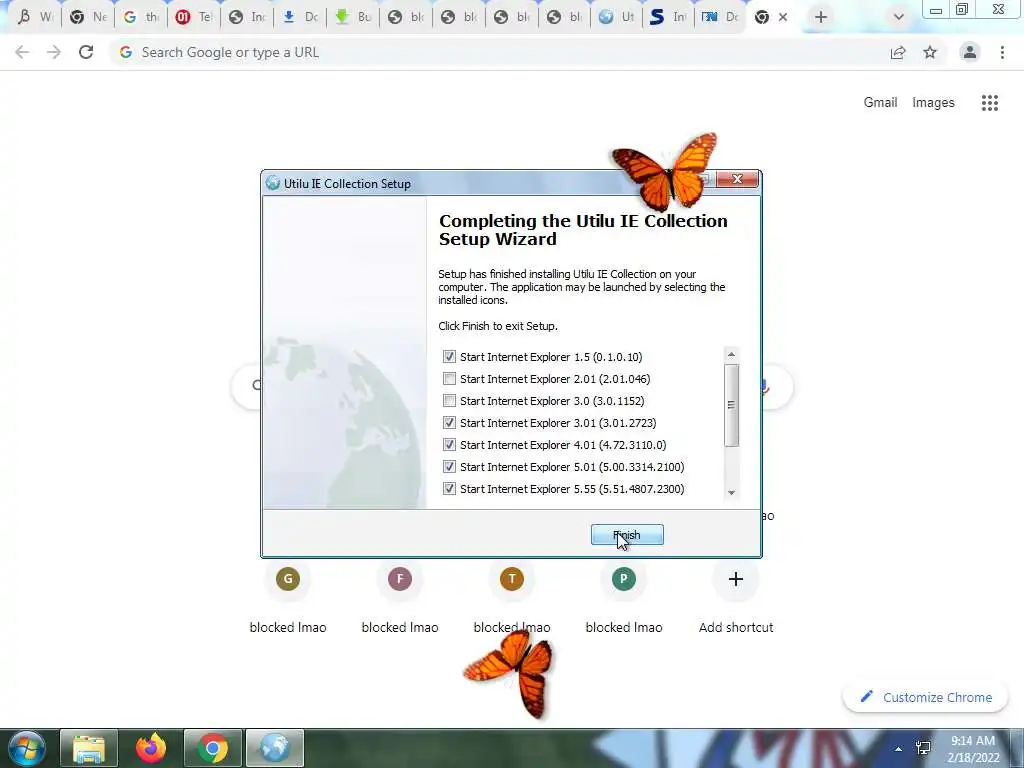Uncheck Start Internet Explorer 5.55 checkbox
This screenshot has width=1024, height=768.
click(x=449, y=488)
